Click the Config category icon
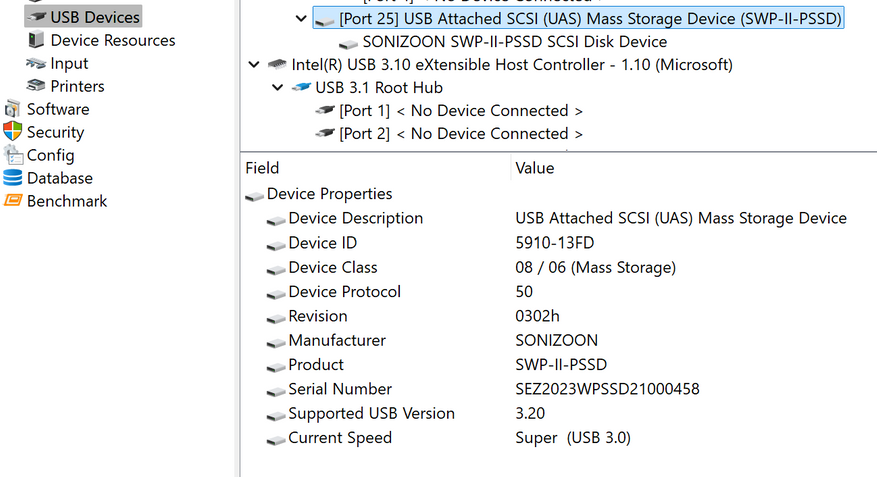The width and height of the screenshot is (877, 477). point(13,155)
